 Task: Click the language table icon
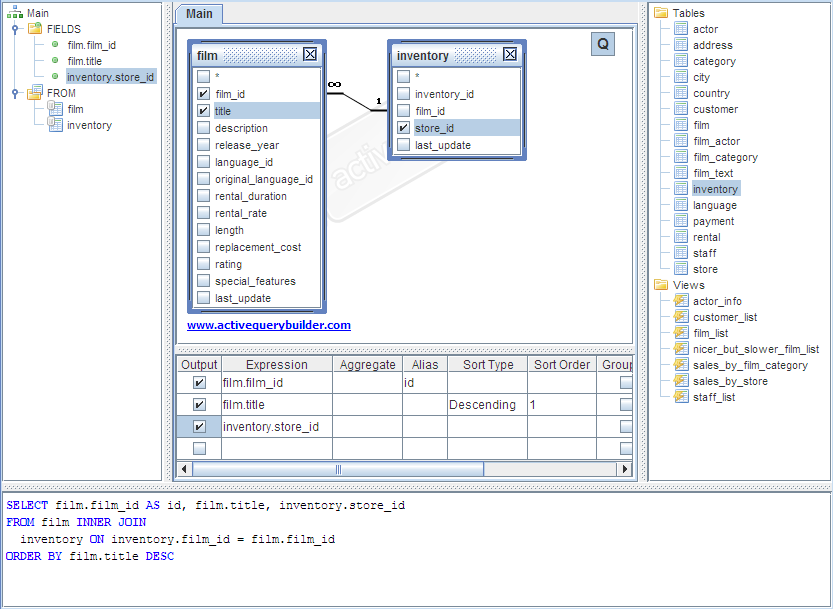(681, 205)
